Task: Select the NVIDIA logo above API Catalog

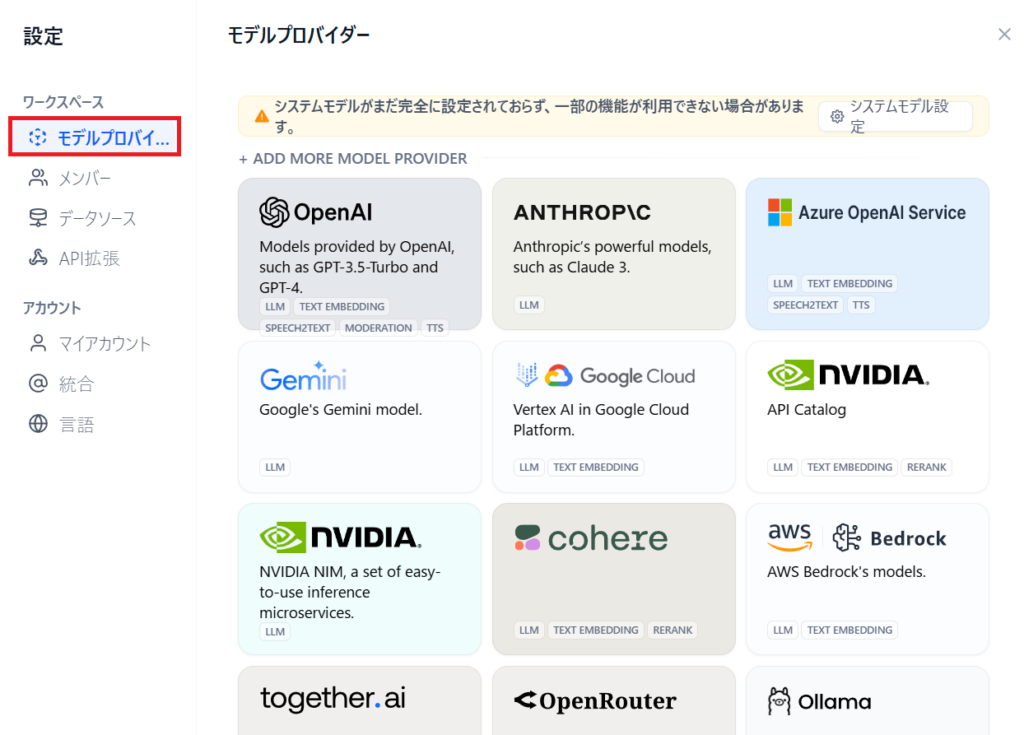Action: [x=848, y=375]
